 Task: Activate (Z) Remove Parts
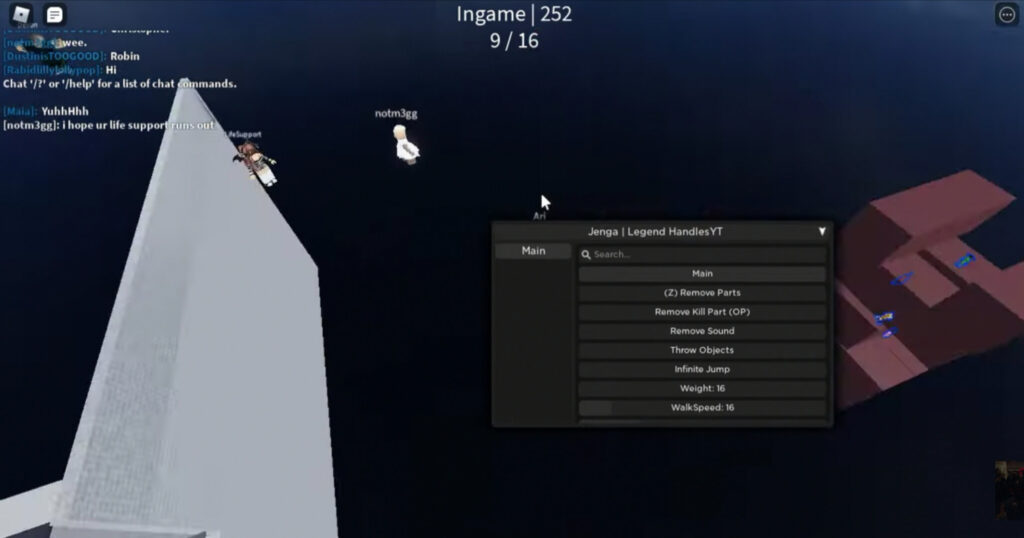click(702, 293)
